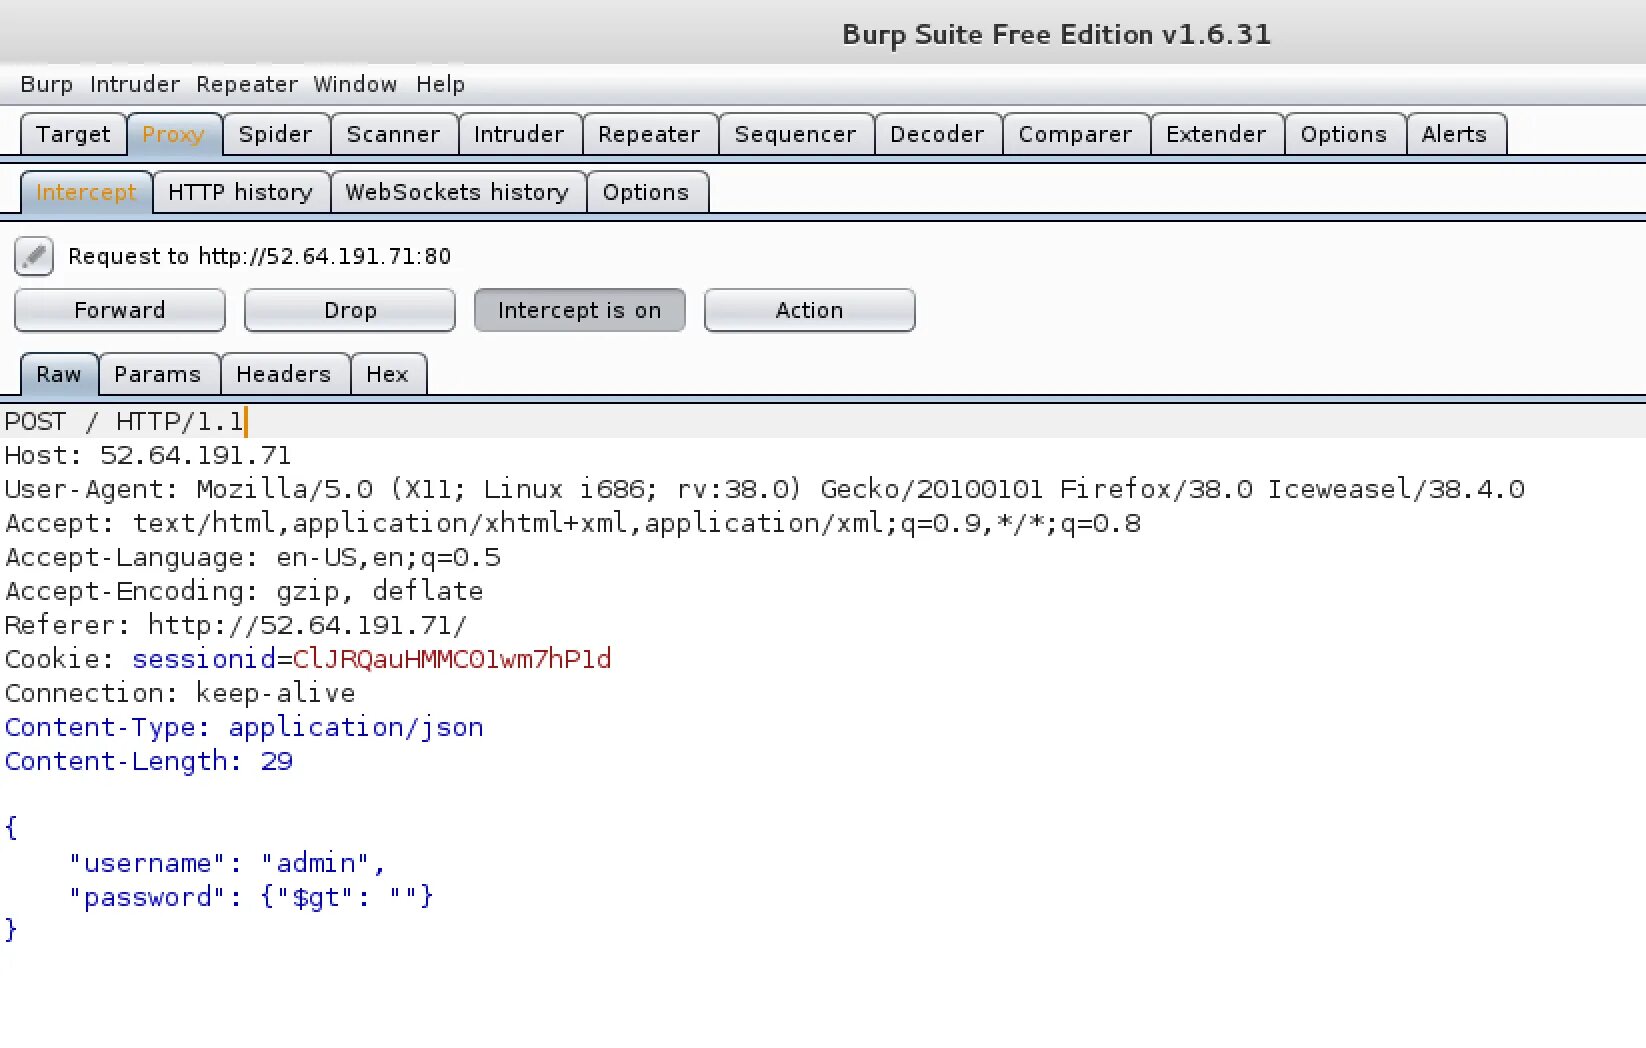Click the Connection: keep-alive line
The image size is (1646, 1048).
click(180, 694)
